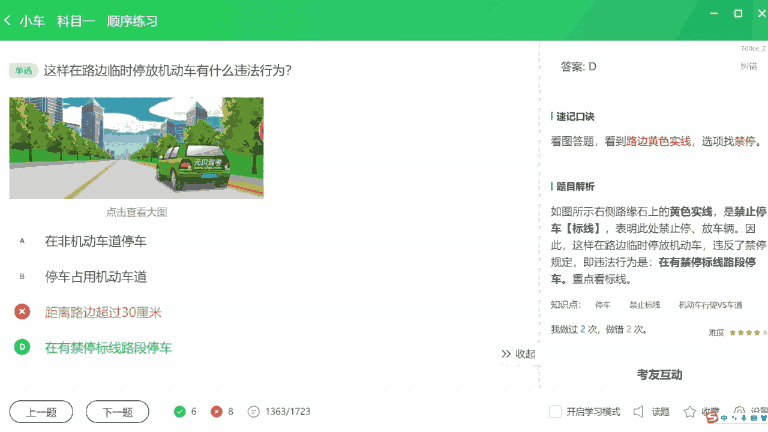Click the 单选 single-choice badge

(23, 71)
